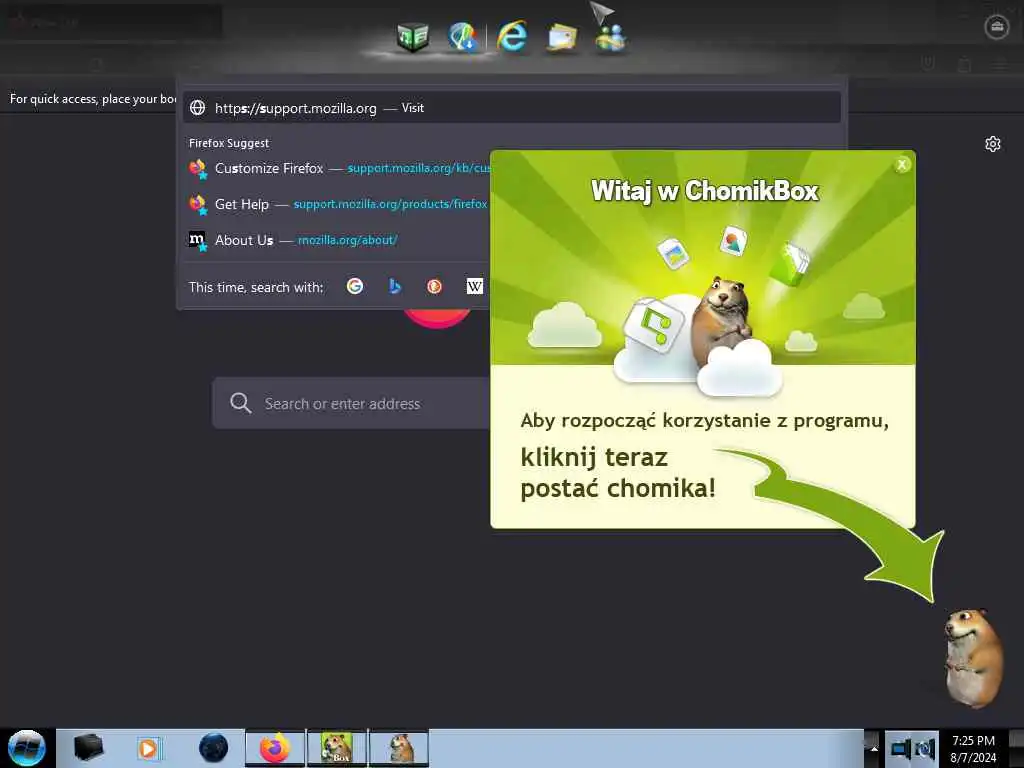Click the monitor speaker tray icon
Viewport: 1024px width, 768px height.
click(x=901, y=748)
